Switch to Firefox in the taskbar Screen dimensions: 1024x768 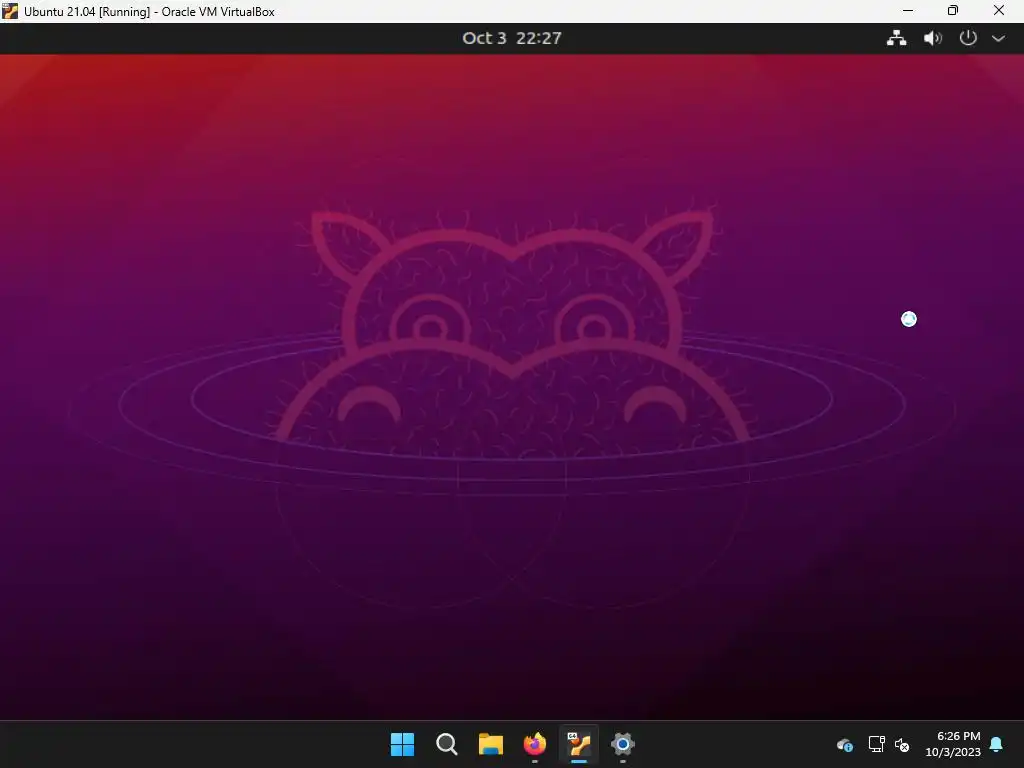[535, 744]
